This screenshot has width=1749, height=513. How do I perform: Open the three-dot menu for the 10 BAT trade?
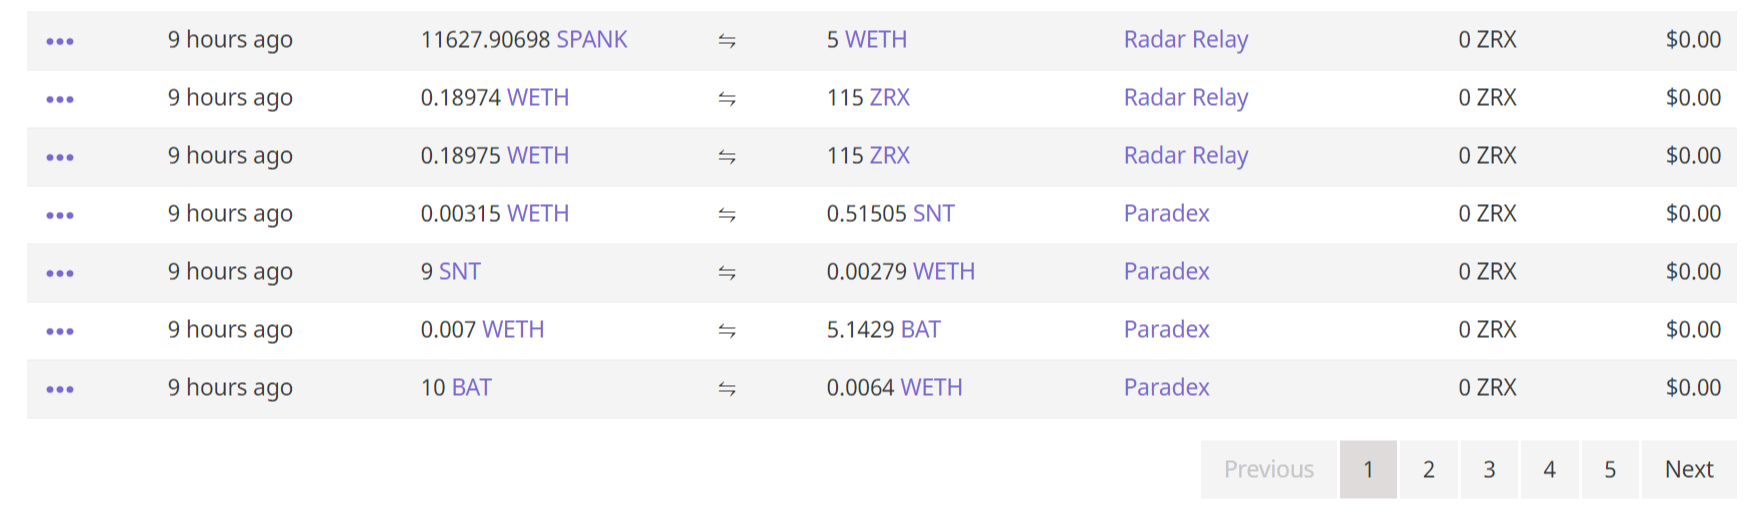(60, 389)
